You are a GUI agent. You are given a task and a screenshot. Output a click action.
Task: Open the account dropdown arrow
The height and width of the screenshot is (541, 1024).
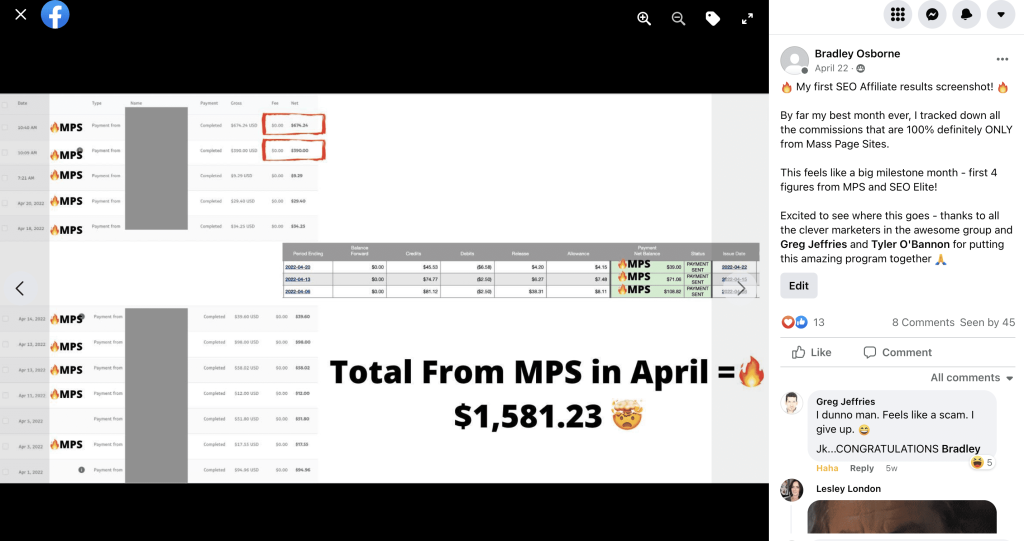click(x=1000, y=14)
